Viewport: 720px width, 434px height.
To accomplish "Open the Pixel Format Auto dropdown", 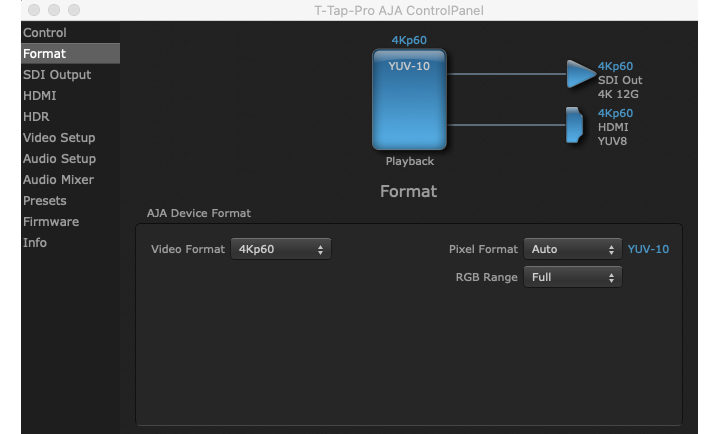I will coord(572,249).
